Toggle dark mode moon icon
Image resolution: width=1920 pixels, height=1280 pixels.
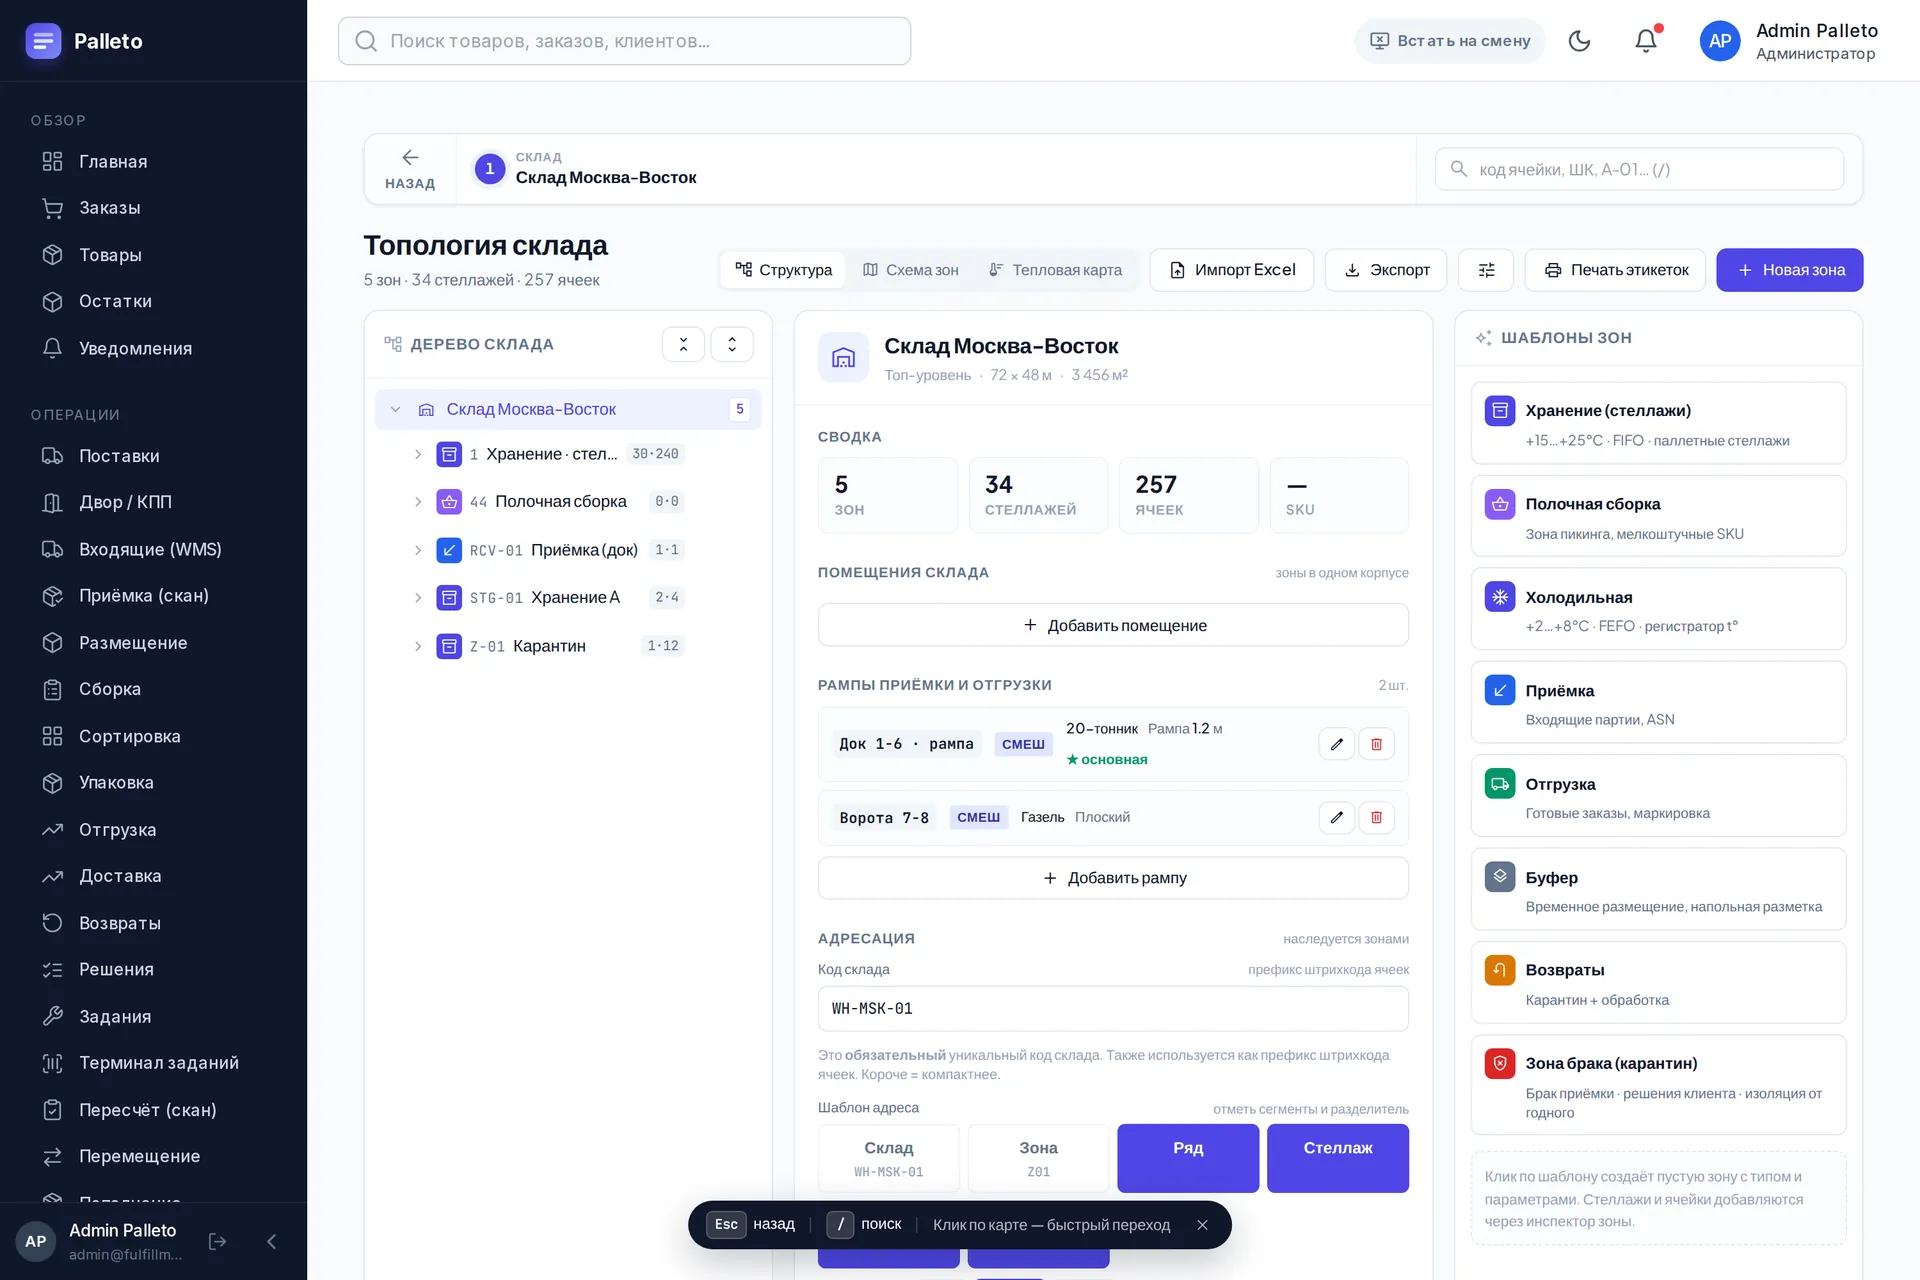pyautogui.click(x=1579, y=41)
